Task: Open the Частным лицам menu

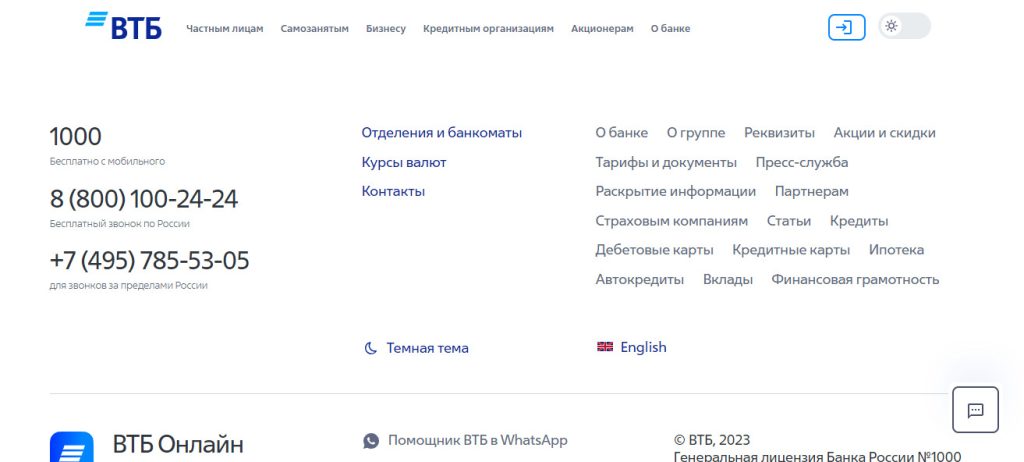Action: [225, 29]
